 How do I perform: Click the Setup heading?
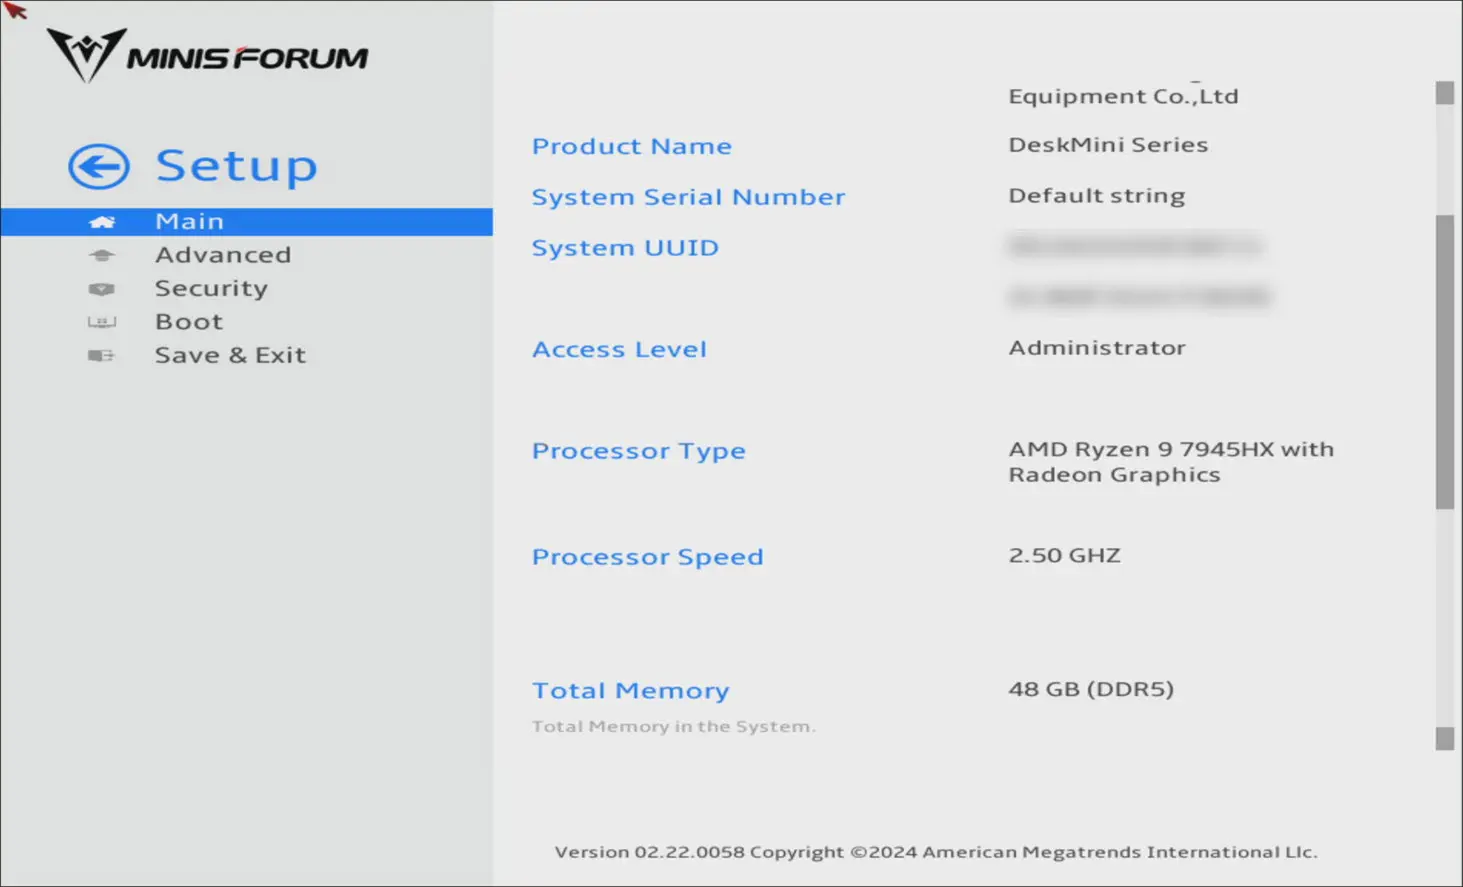click(x=236, y=166)
